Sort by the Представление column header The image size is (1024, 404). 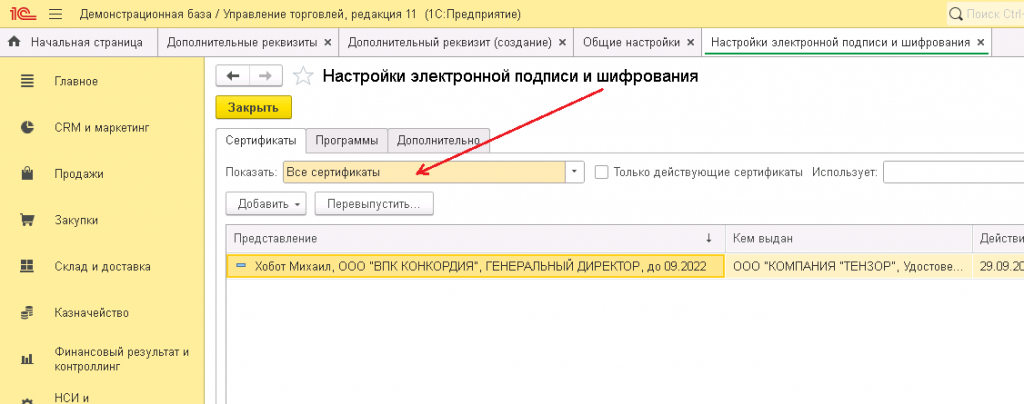470,238
